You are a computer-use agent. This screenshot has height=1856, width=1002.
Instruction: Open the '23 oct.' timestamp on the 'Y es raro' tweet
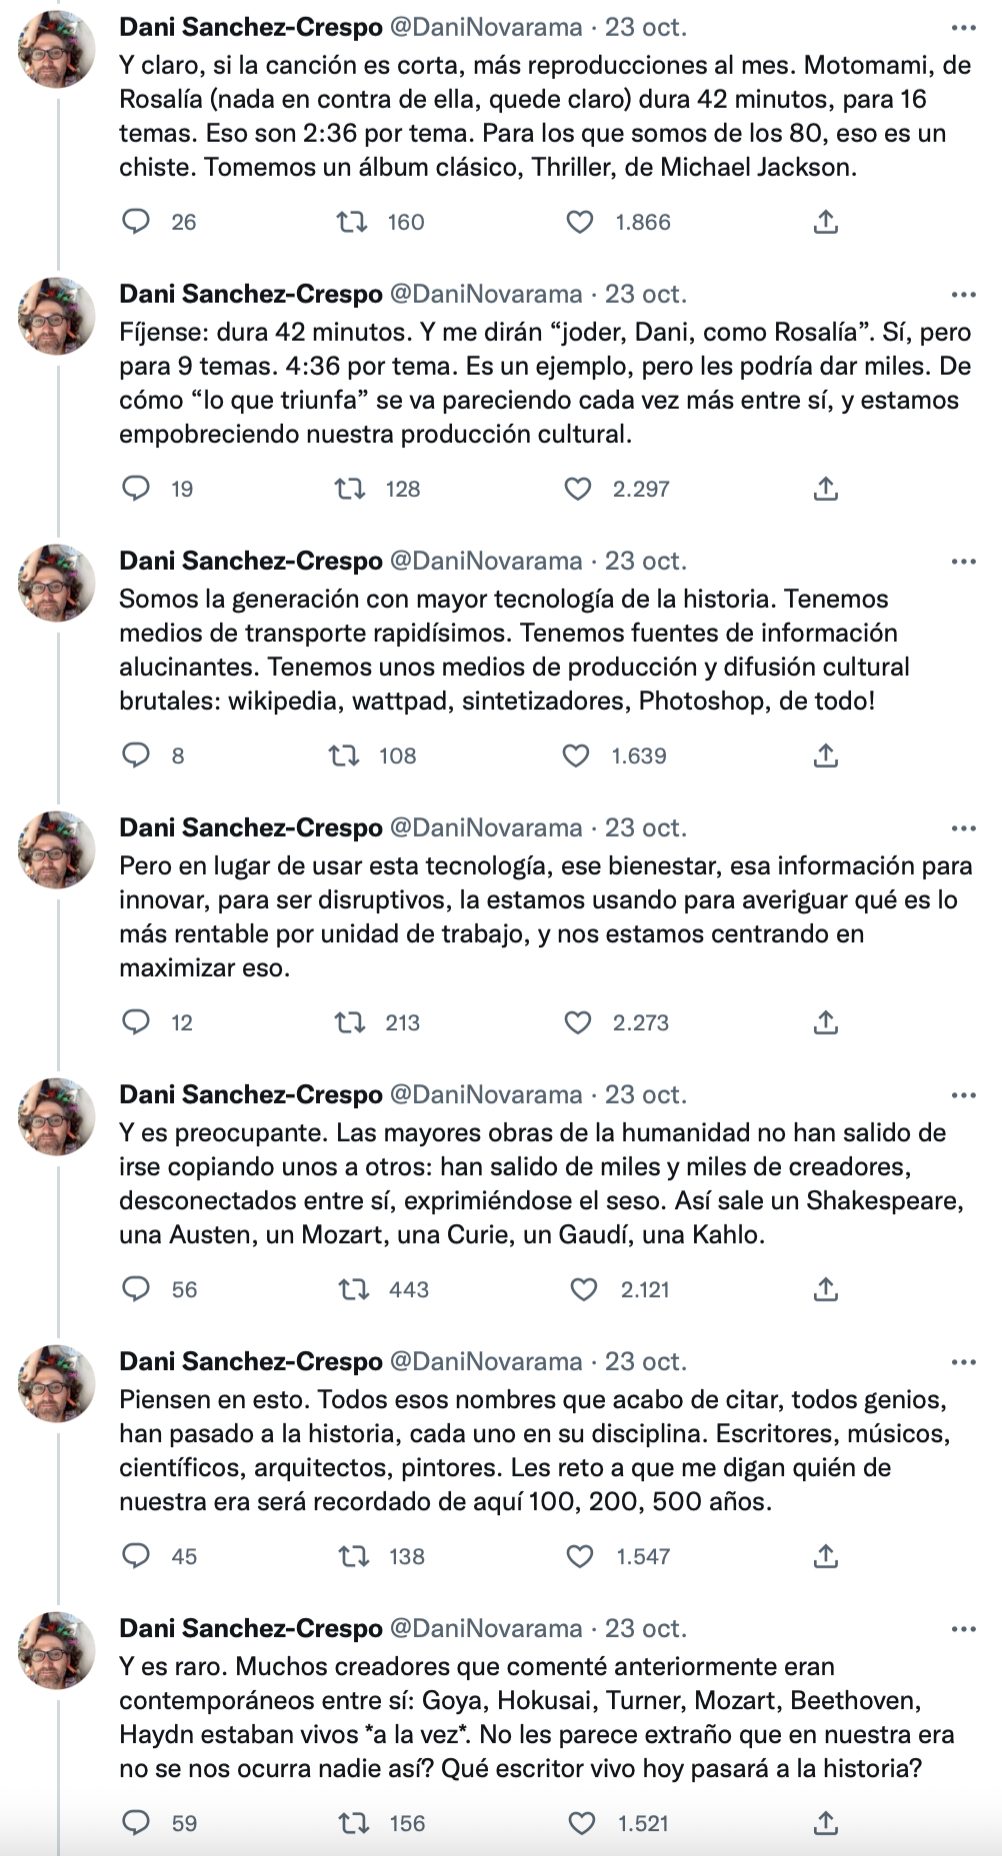click(x=646, y=1628)
